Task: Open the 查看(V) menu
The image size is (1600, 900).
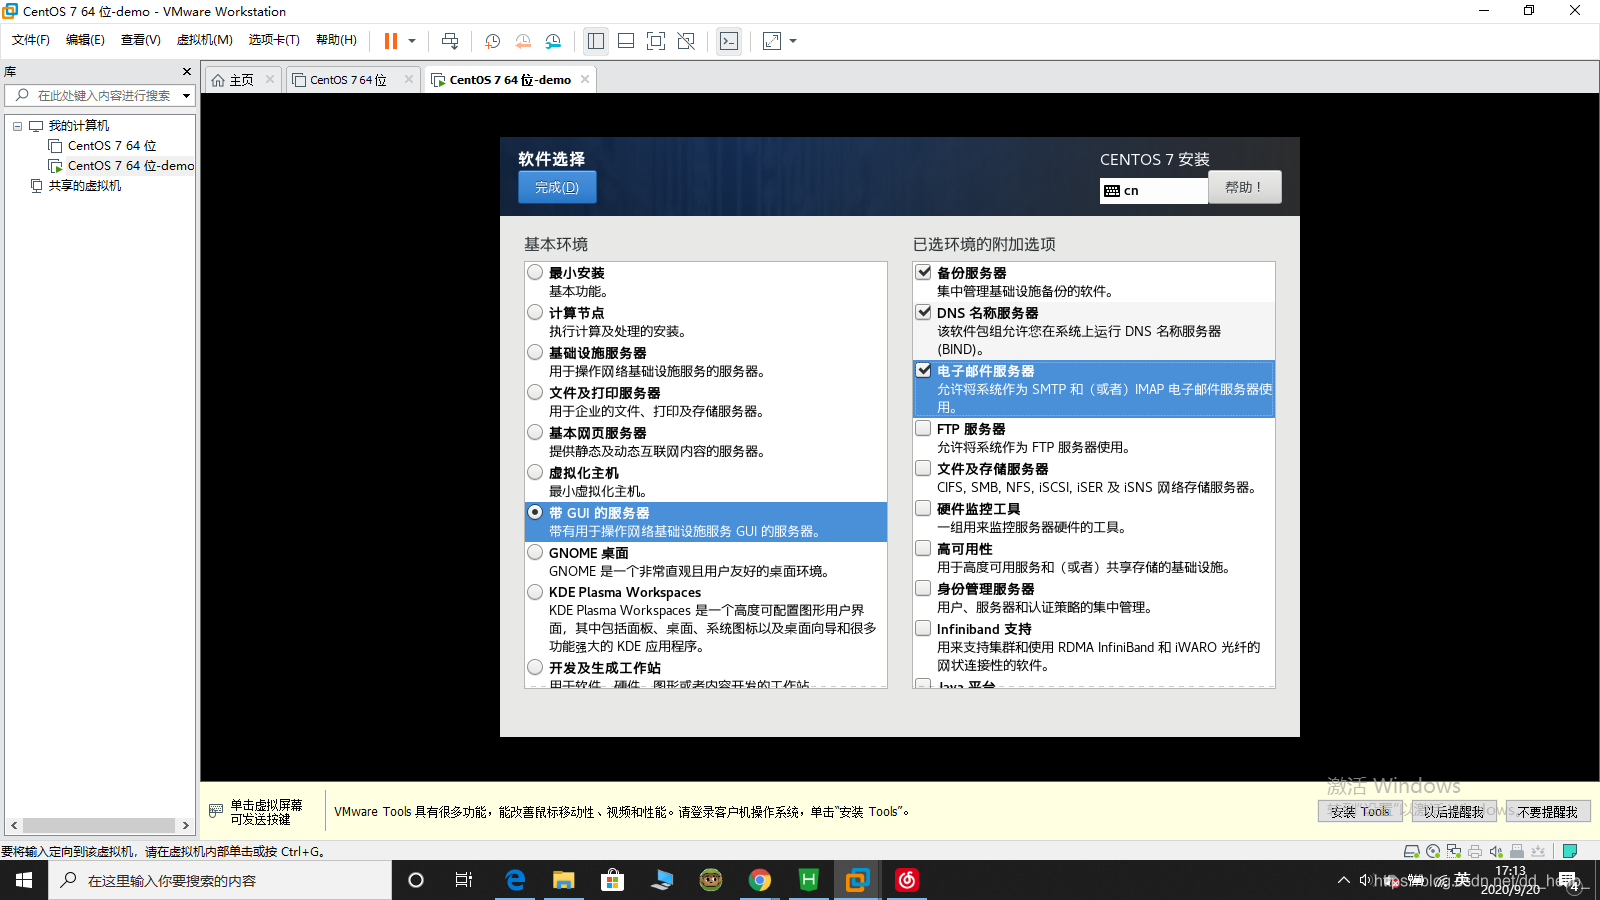Action: pos(141,40)
